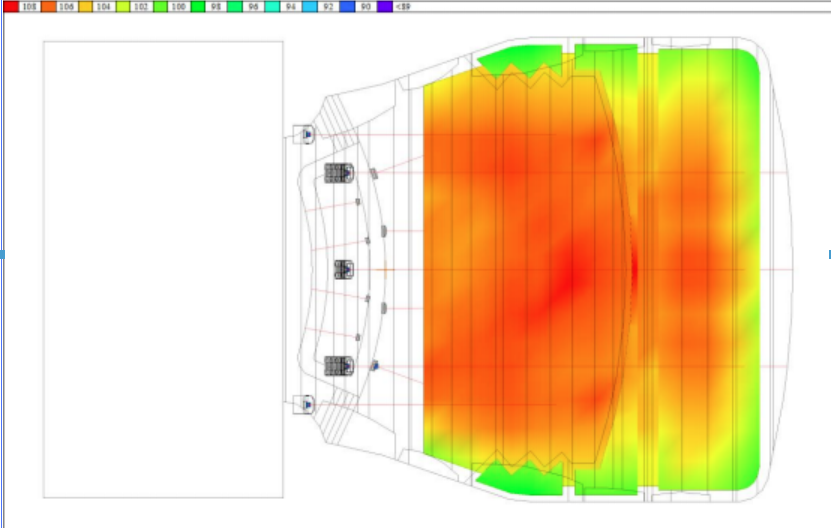Select the orange crosshair reference point

386,269
